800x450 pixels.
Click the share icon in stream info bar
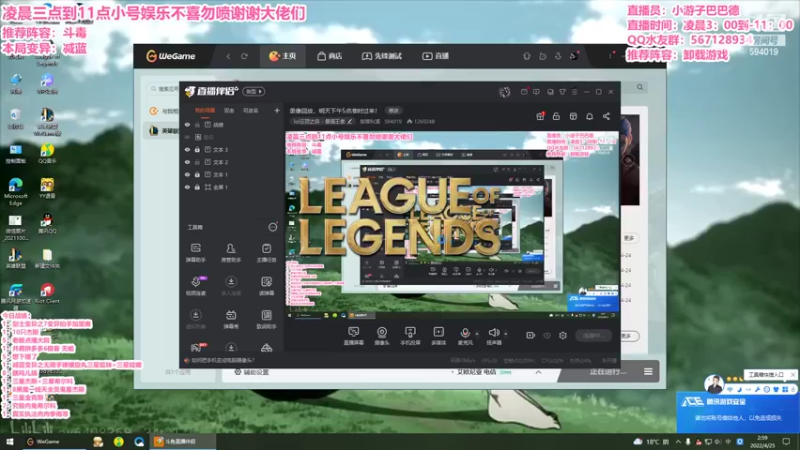(x=606, y=116)
